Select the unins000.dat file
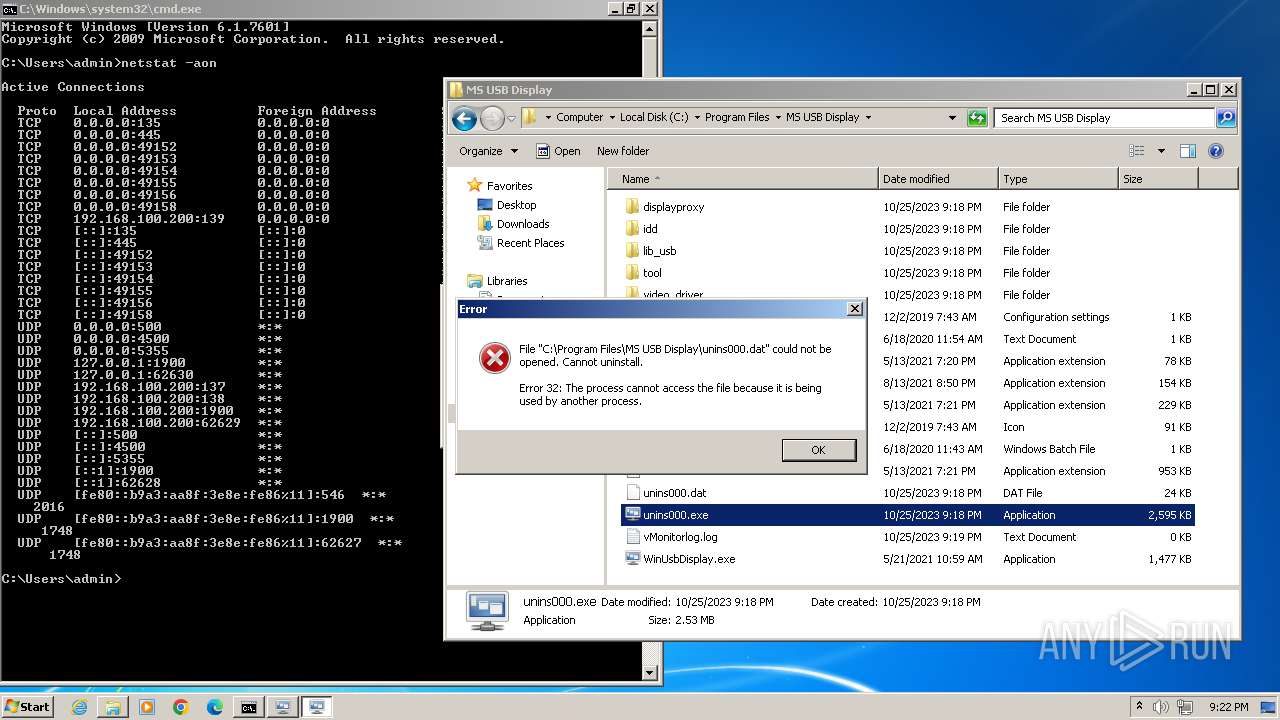Viewport: 1280px width, 720px height. (674, 493)
